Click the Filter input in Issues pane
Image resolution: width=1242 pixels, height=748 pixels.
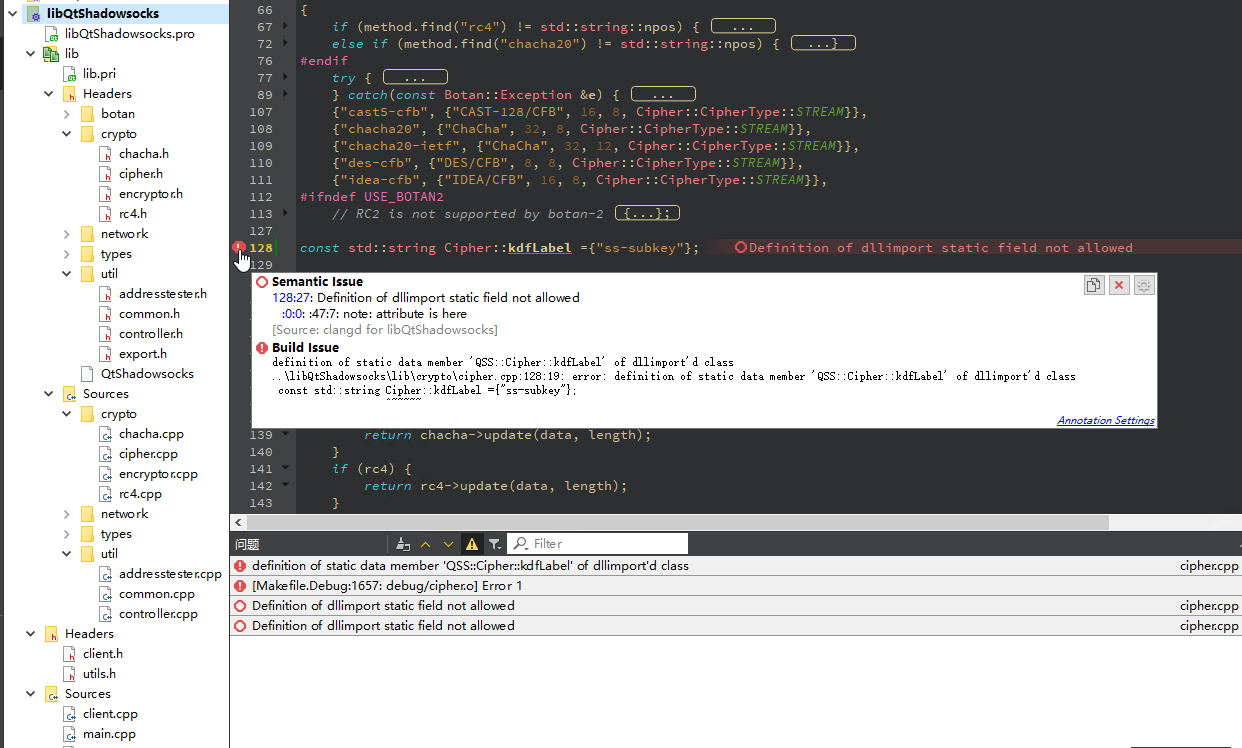(x=598, y=544)
